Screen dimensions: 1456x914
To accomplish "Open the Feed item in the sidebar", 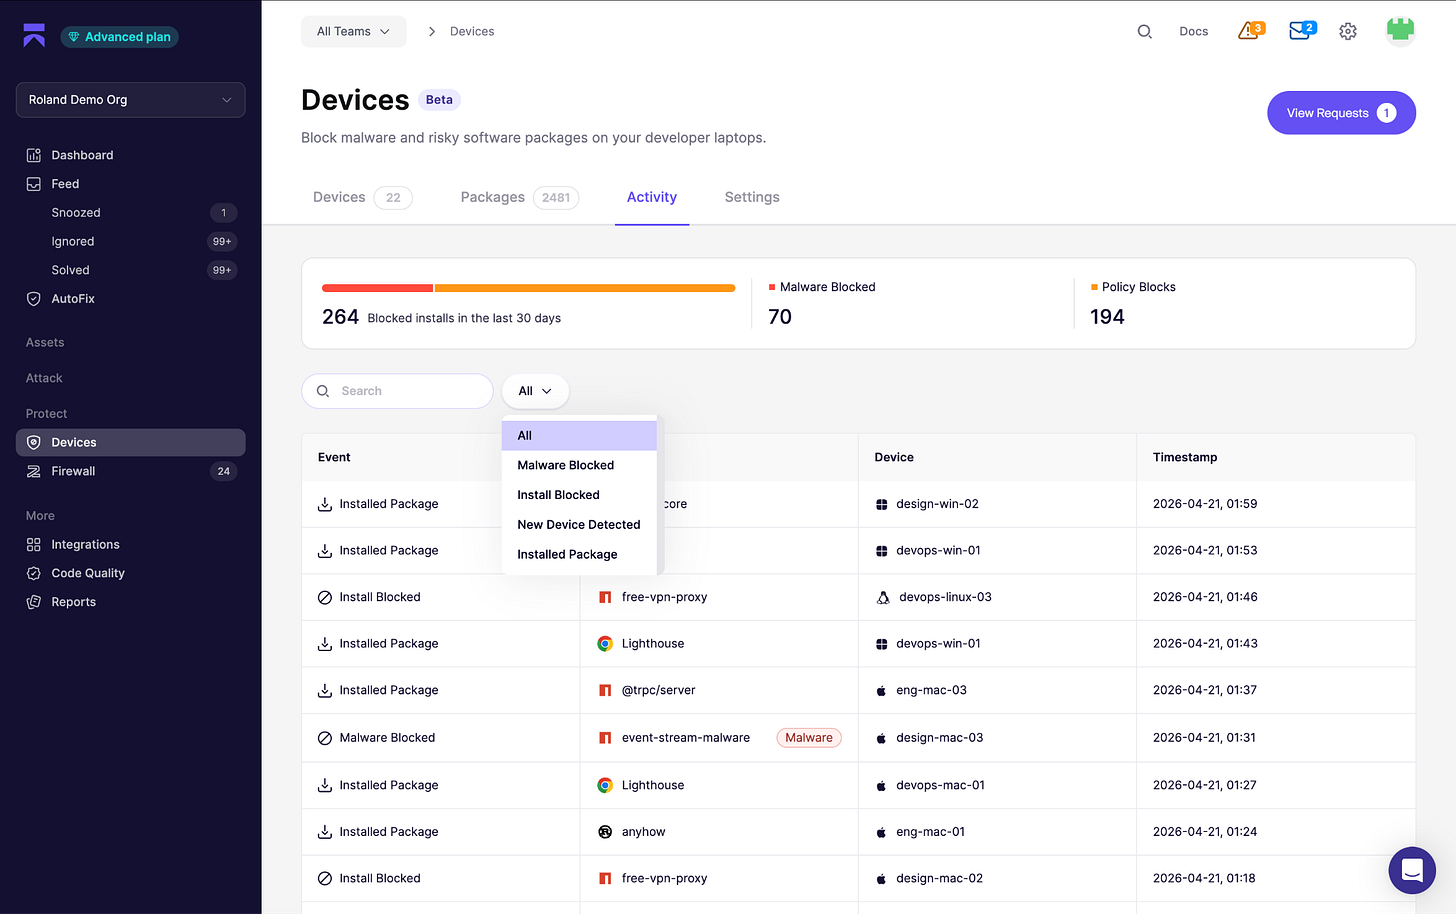I will click(x=63, y=183).
